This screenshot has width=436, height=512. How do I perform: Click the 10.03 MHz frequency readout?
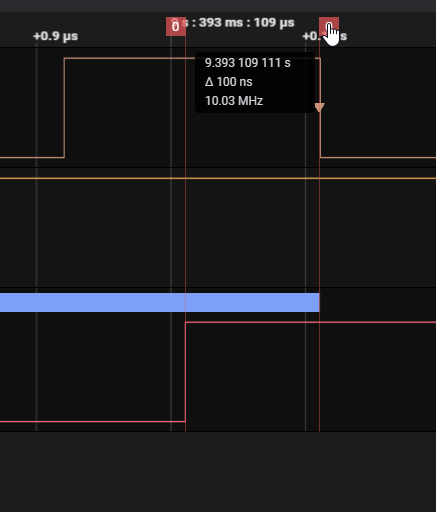pyautogui.click(x=234, y=101)
